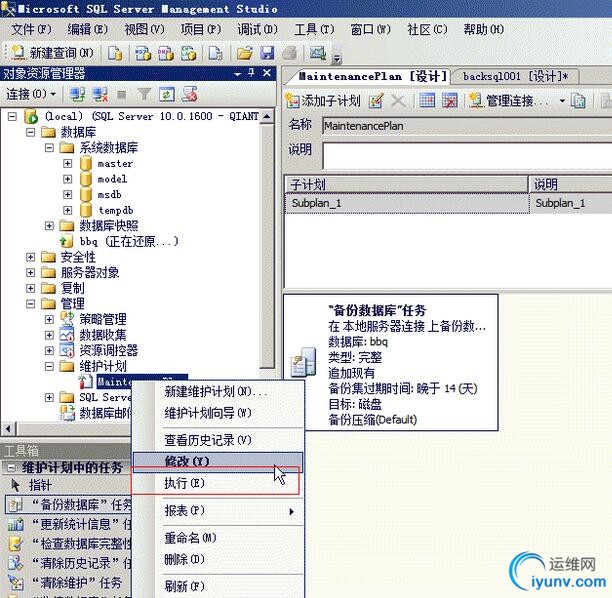Image resolution: width=612 pixels, height=598 pixels.
Task: Select the 资源调控器 node
Action: click(109, 351)
